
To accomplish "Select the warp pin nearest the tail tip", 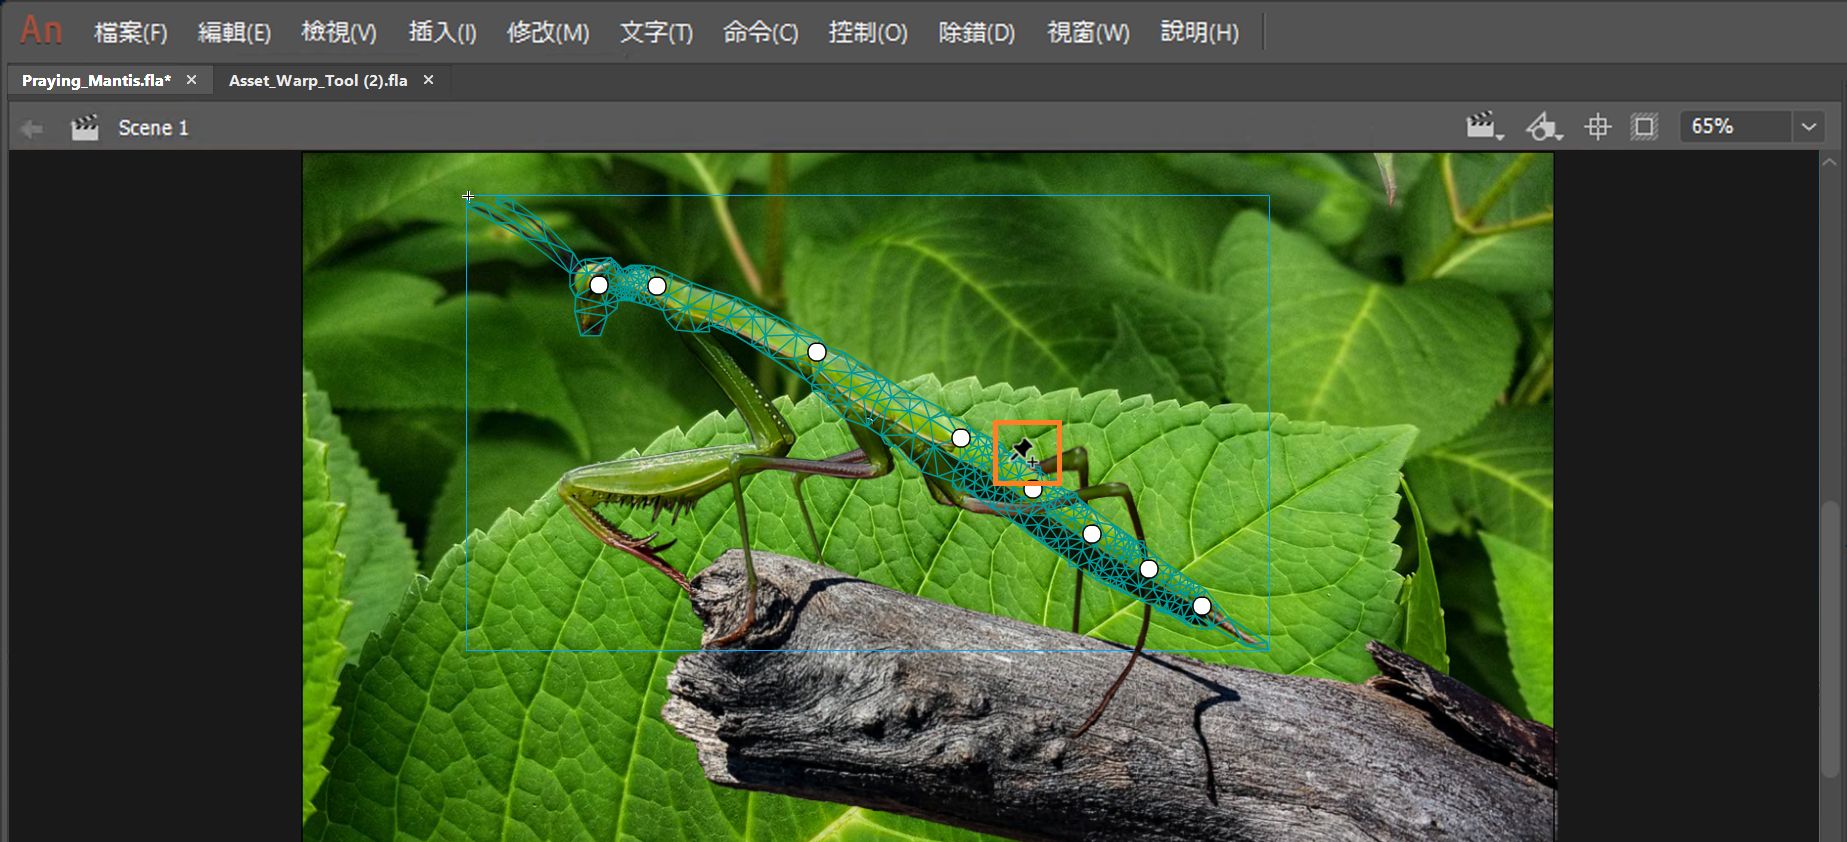I will point(1202,606).
